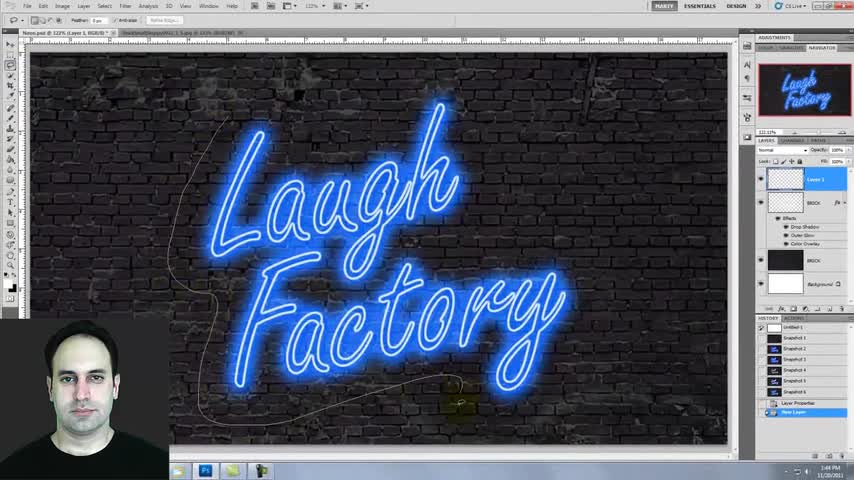The width and height of the screenshot is (854, 480).
Task: Select the Move tool
Action: click(x=10, y=45)
